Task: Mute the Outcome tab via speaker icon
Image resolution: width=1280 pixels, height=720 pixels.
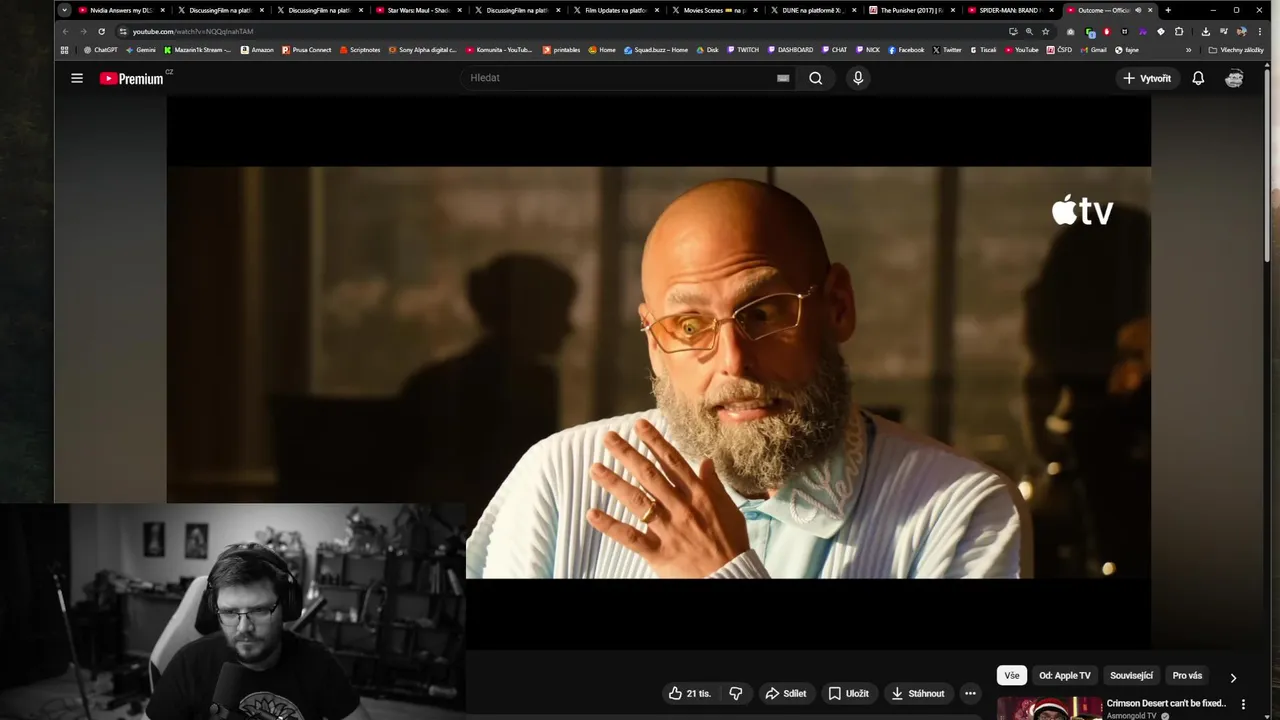Action: pyautogui.click(x=1138, y=10)
